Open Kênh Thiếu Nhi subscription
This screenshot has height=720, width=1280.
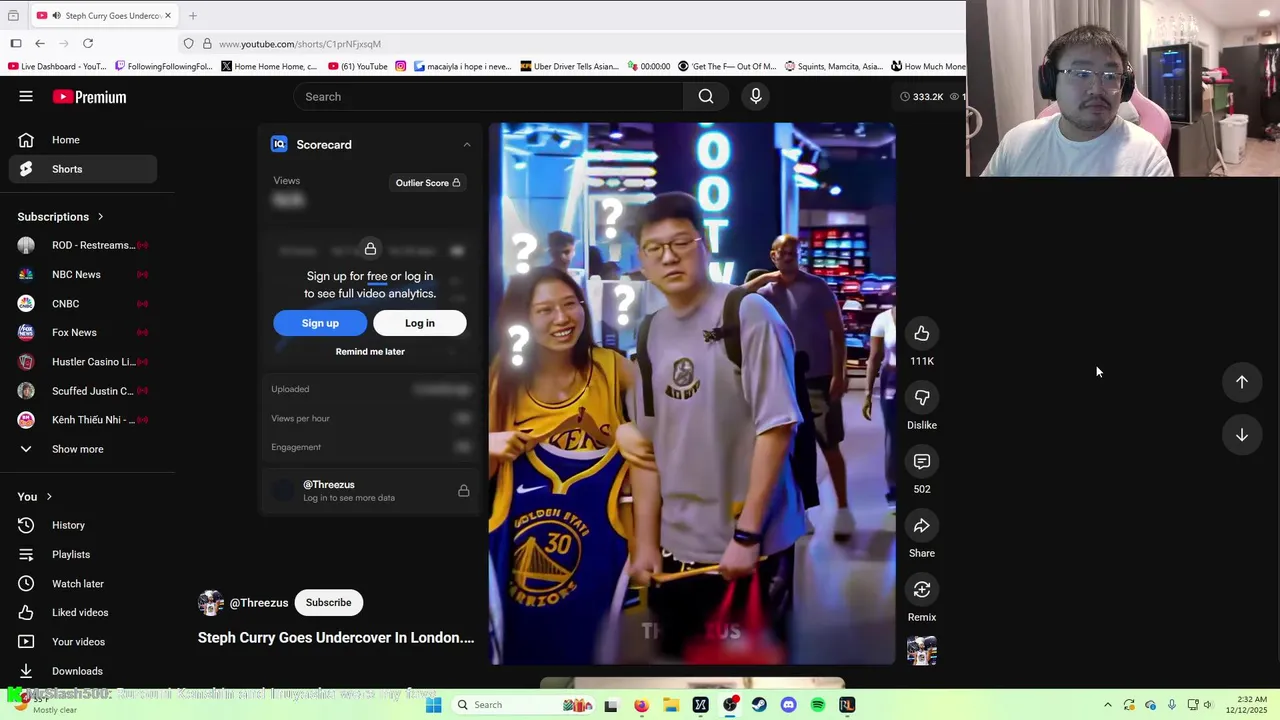[83, 420]
